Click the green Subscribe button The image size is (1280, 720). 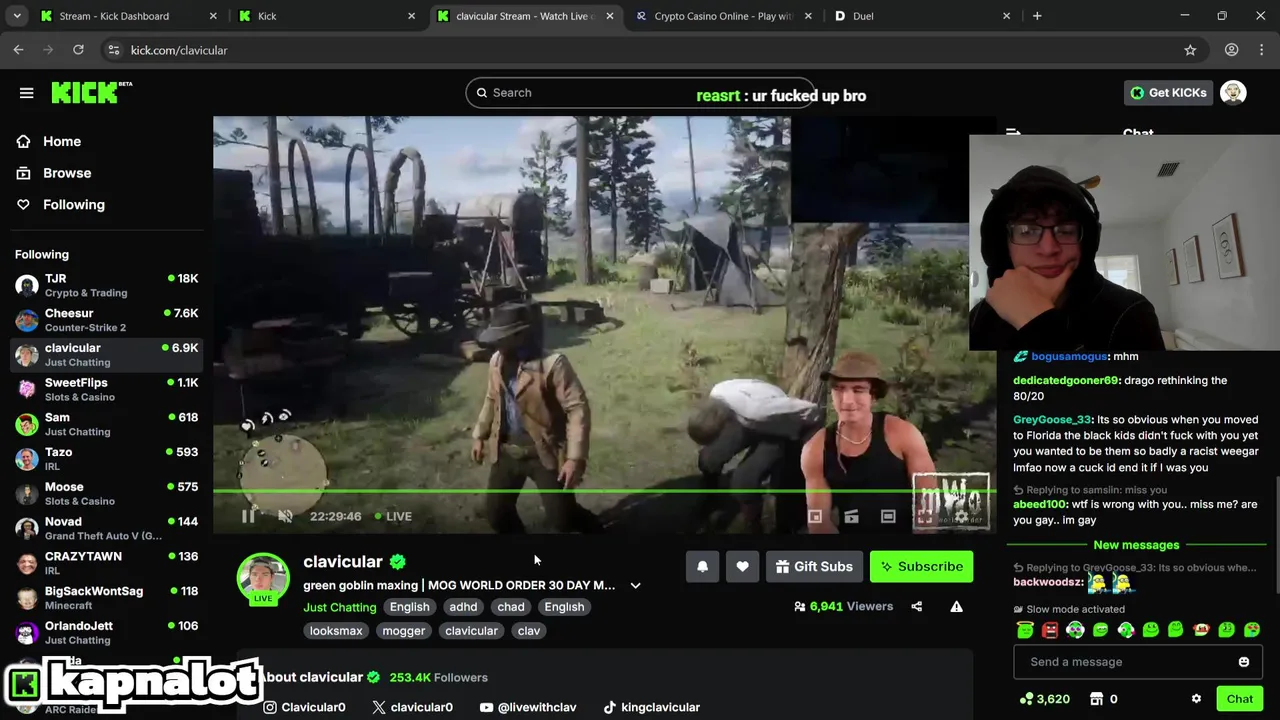921,566
